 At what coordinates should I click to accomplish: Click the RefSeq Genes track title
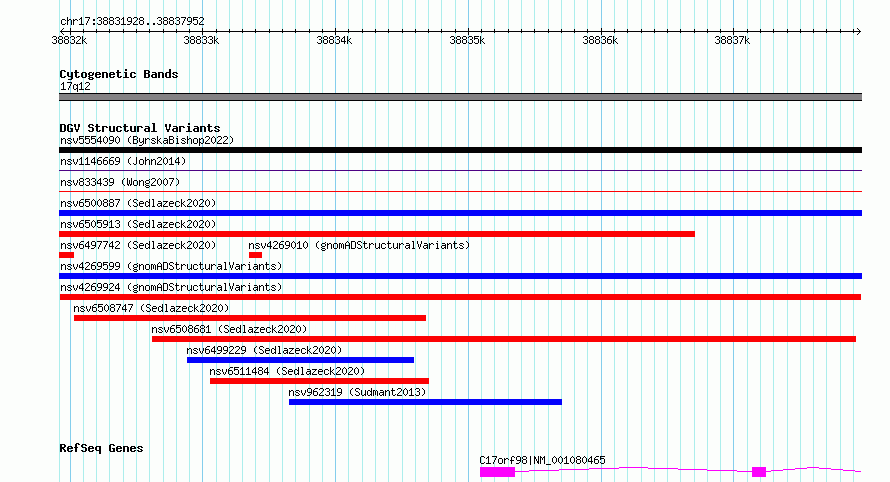tap(101, 448)
